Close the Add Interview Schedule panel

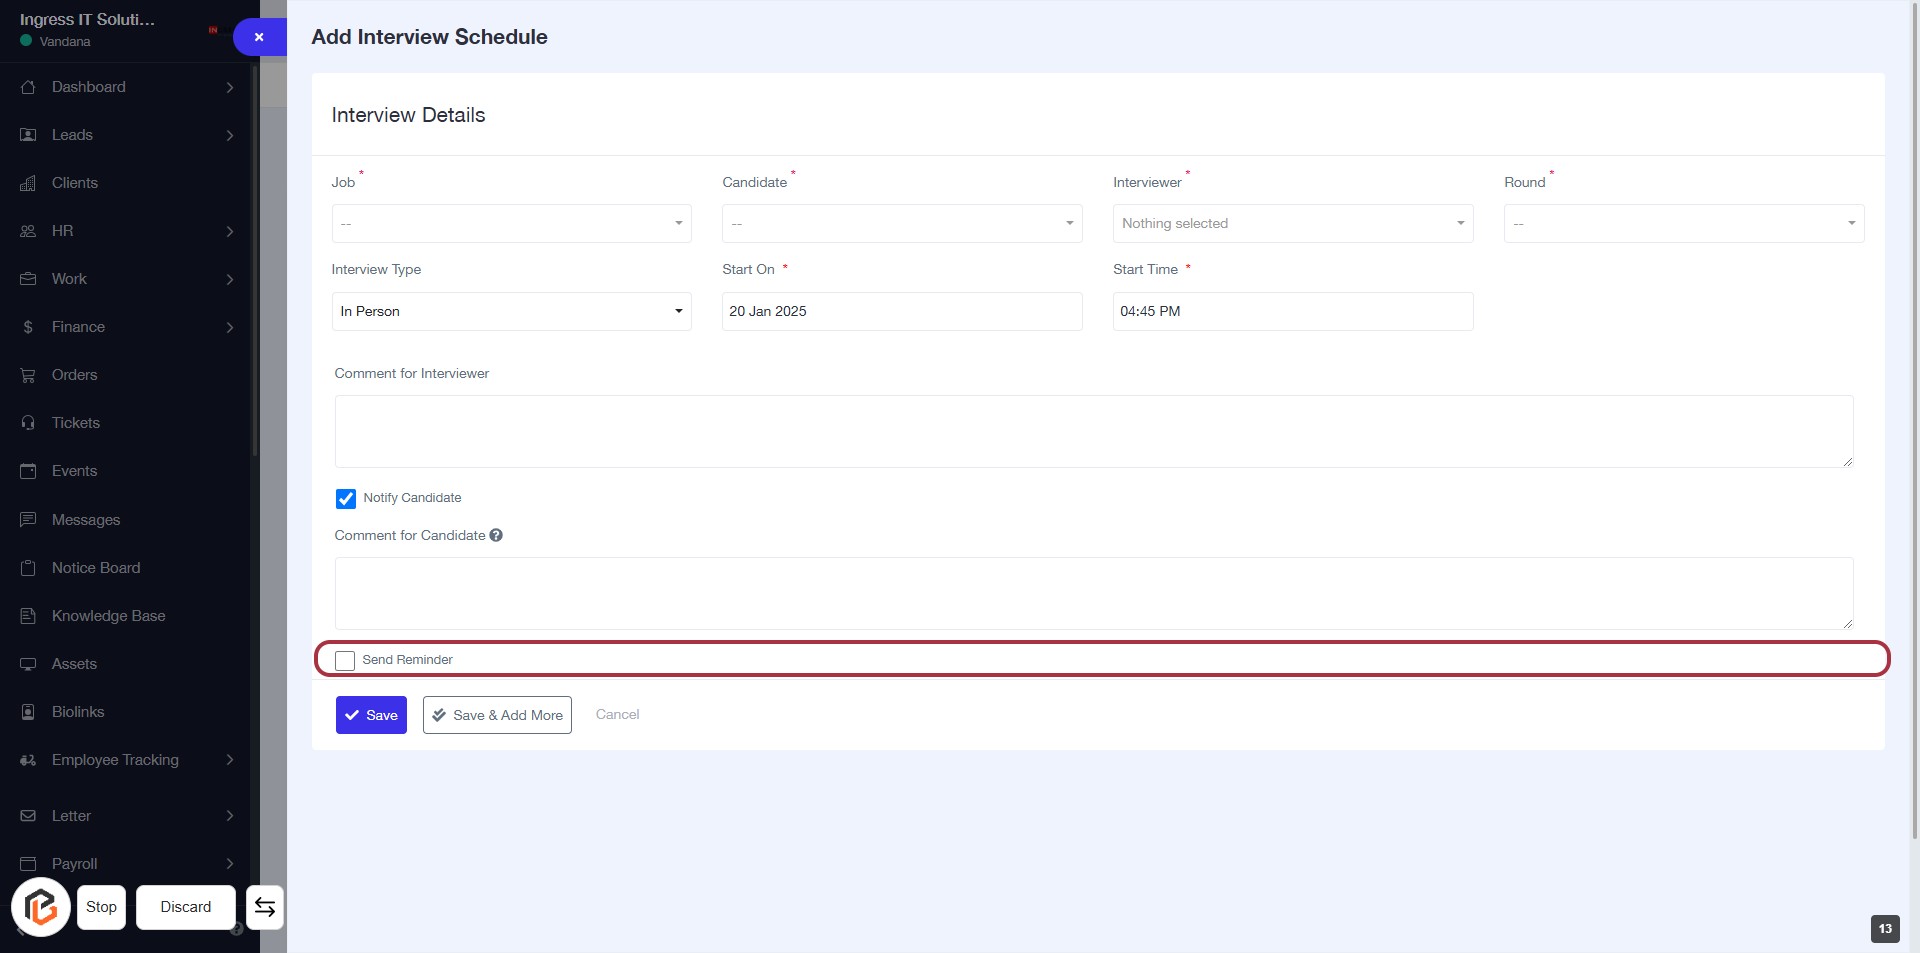pyautogui.click(x=259, y=37)
